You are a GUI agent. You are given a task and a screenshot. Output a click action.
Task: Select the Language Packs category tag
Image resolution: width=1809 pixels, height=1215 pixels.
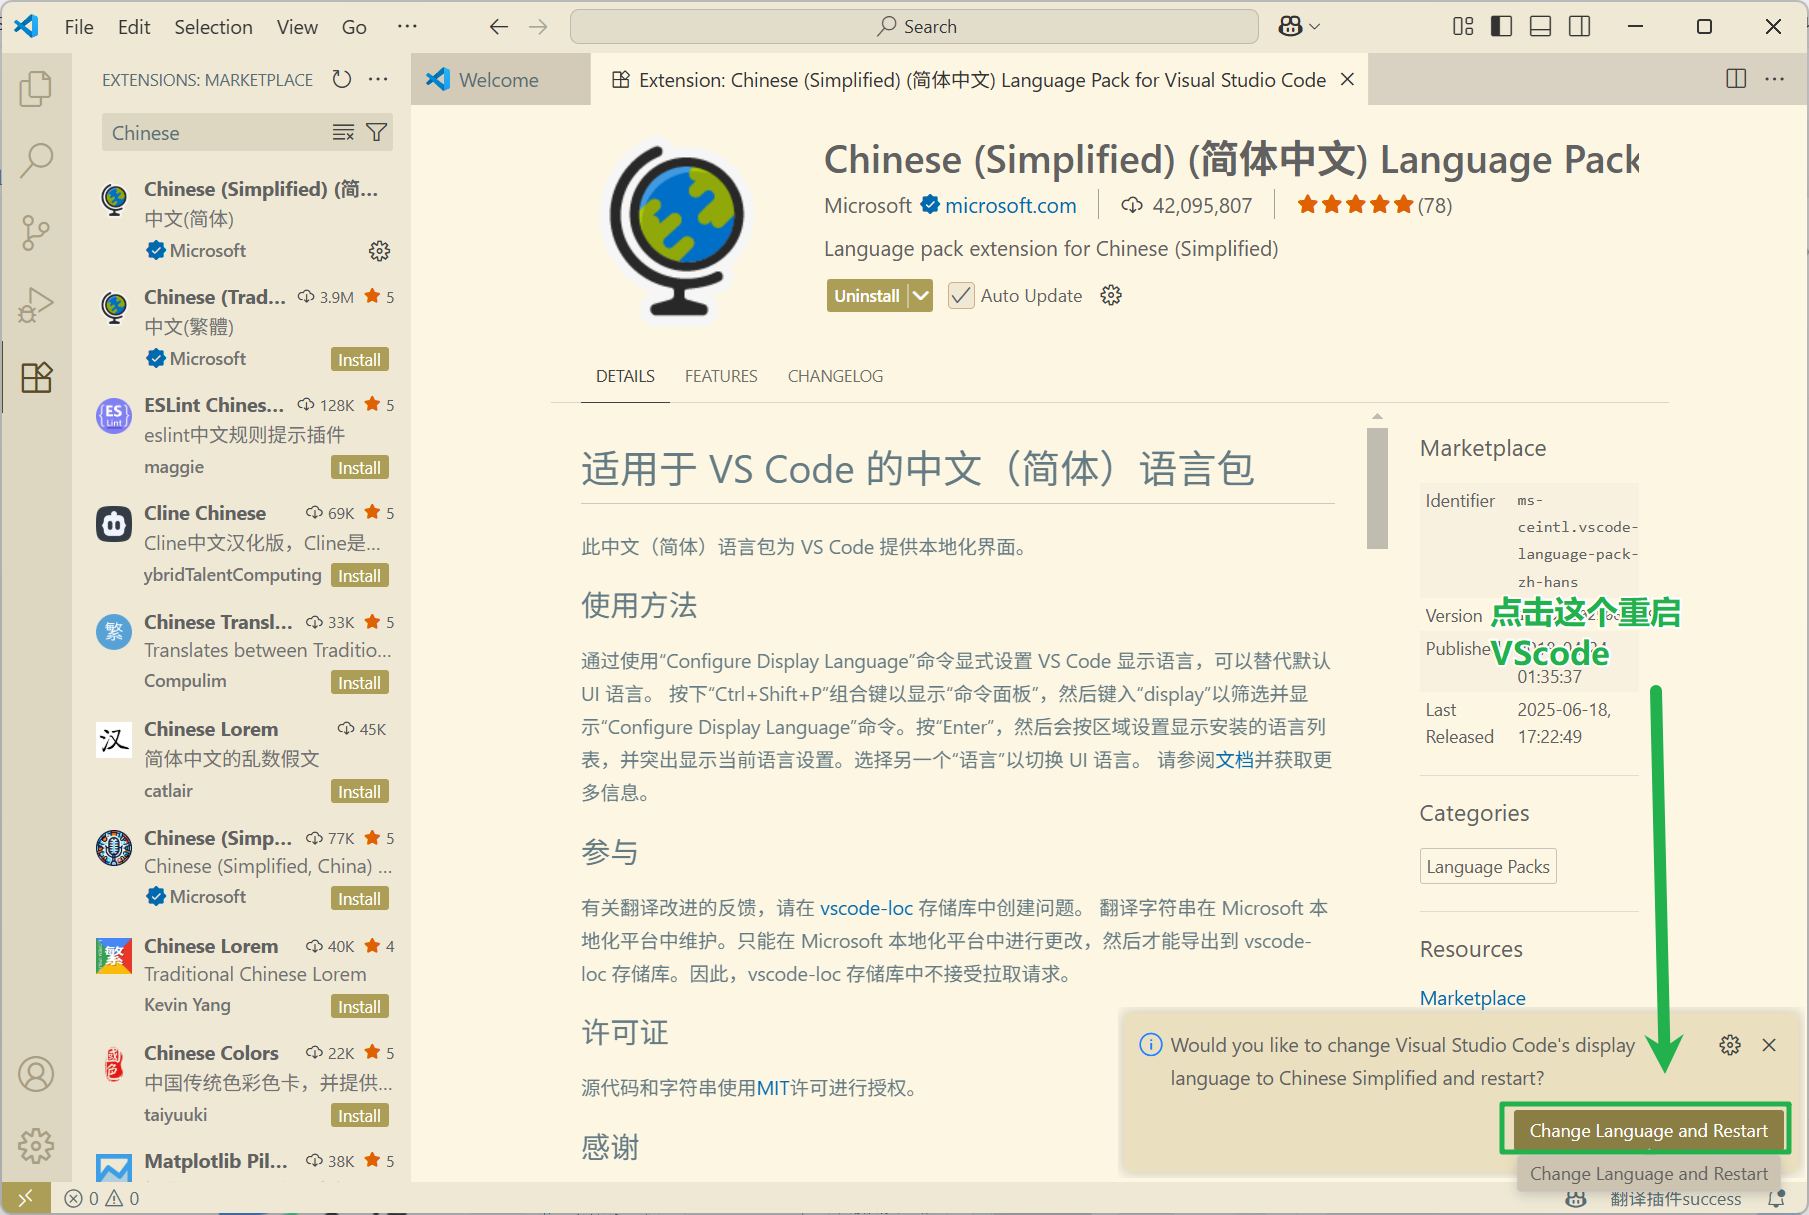pyautogui.click(x=1488, y=867)
